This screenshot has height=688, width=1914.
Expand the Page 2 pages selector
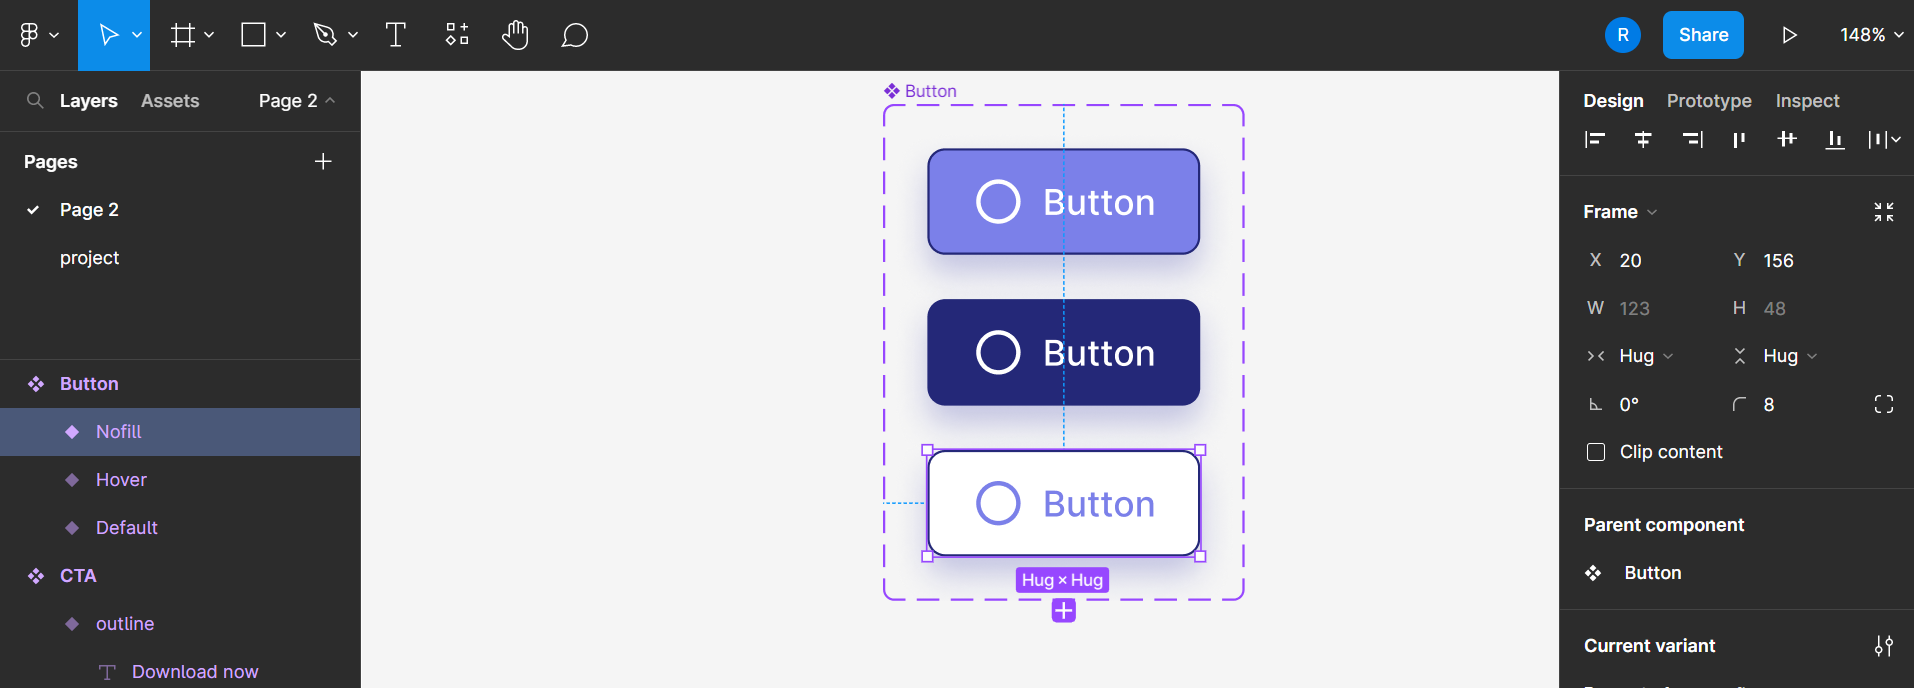click(296, 101)
